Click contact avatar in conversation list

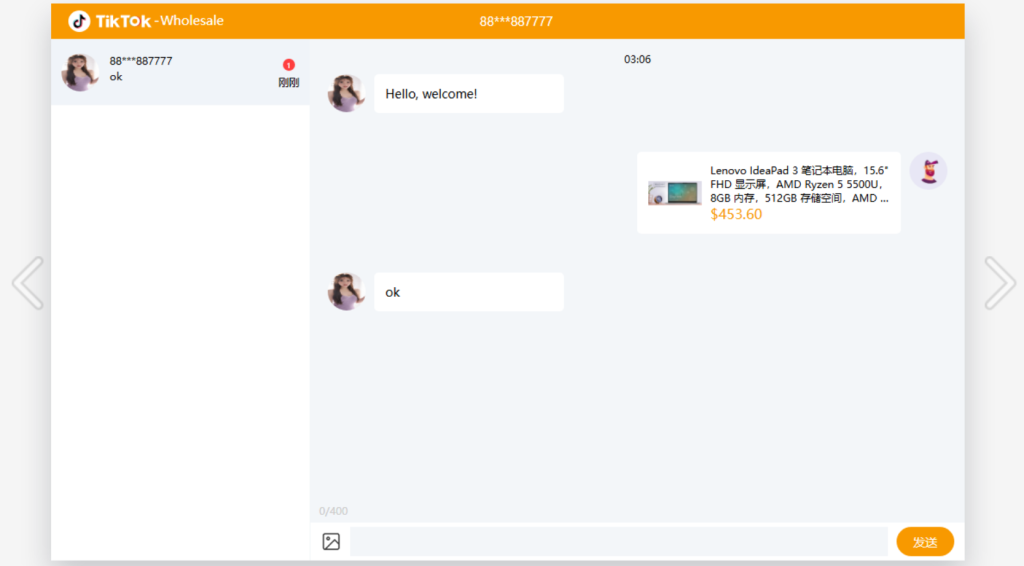[x=80, y=72]
